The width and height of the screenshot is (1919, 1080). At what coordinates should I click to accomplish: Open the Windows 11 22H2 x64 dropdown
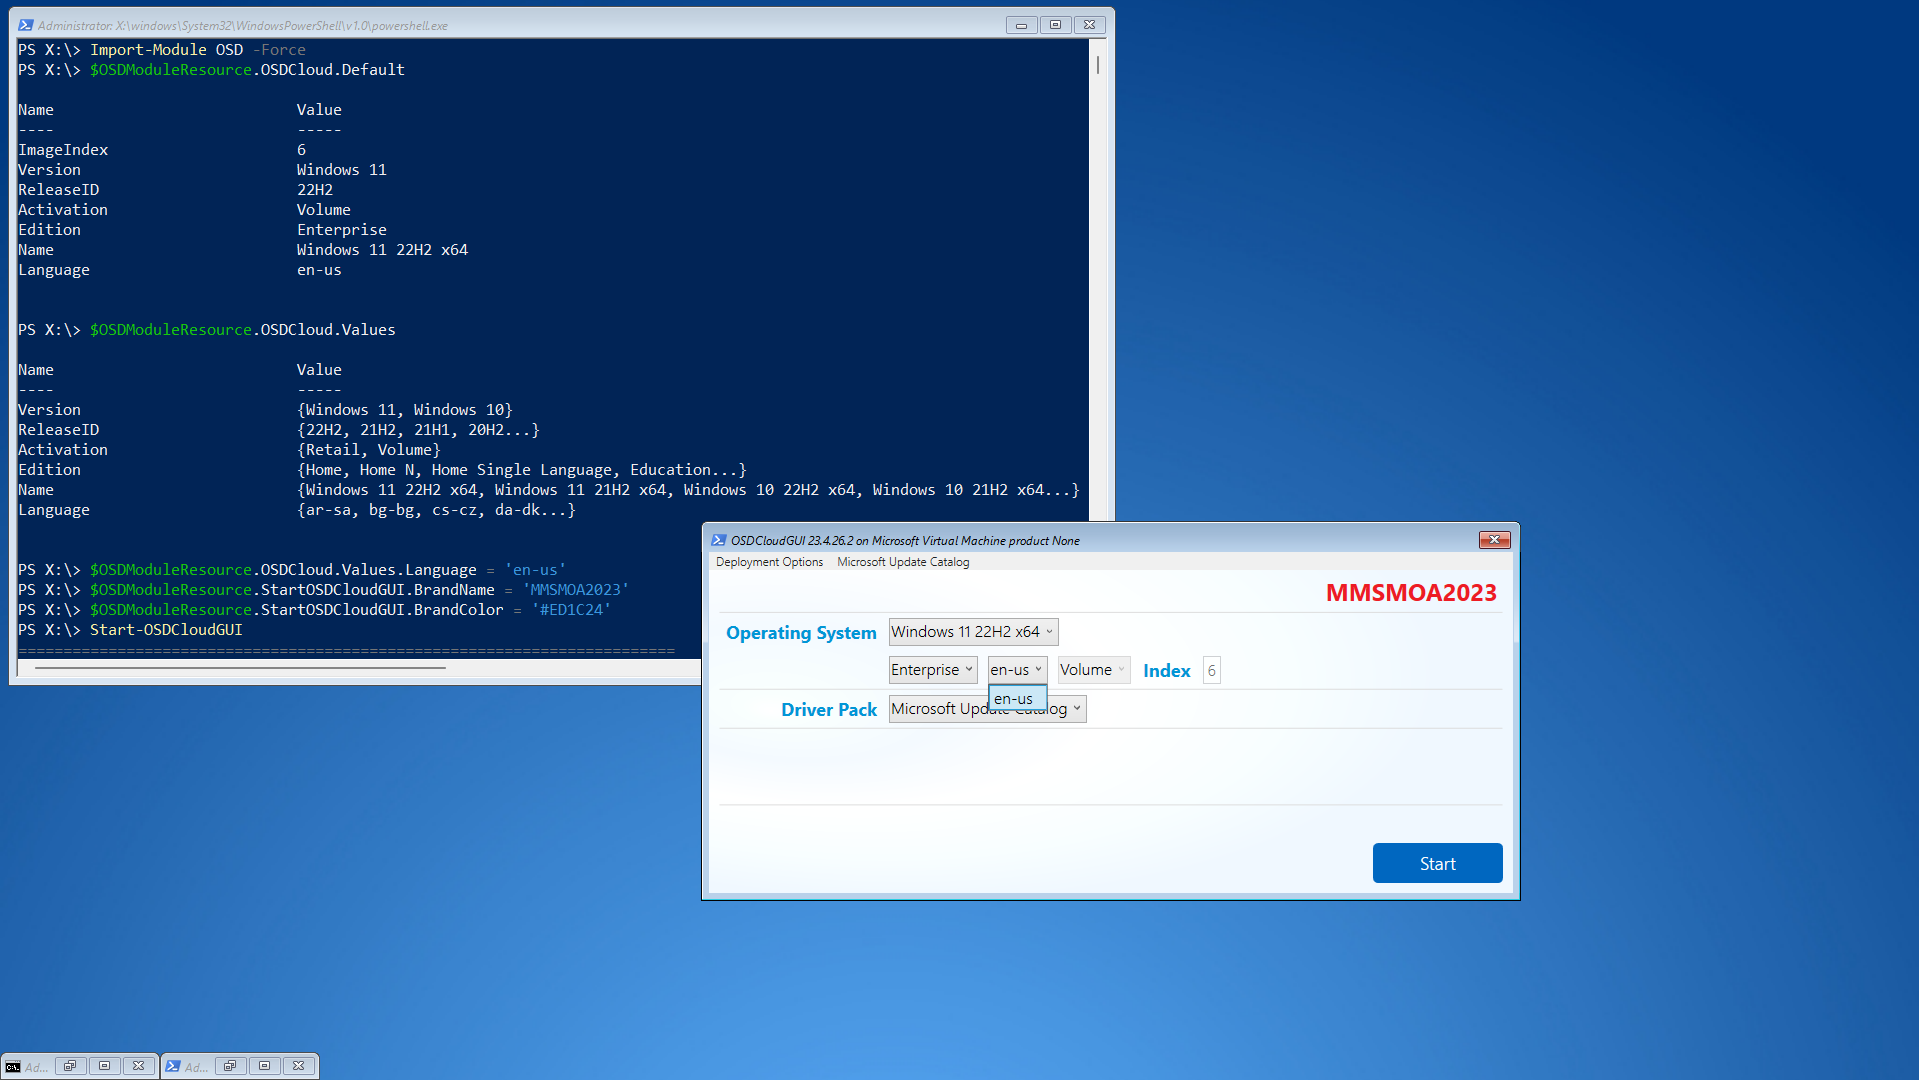(972, 632)
